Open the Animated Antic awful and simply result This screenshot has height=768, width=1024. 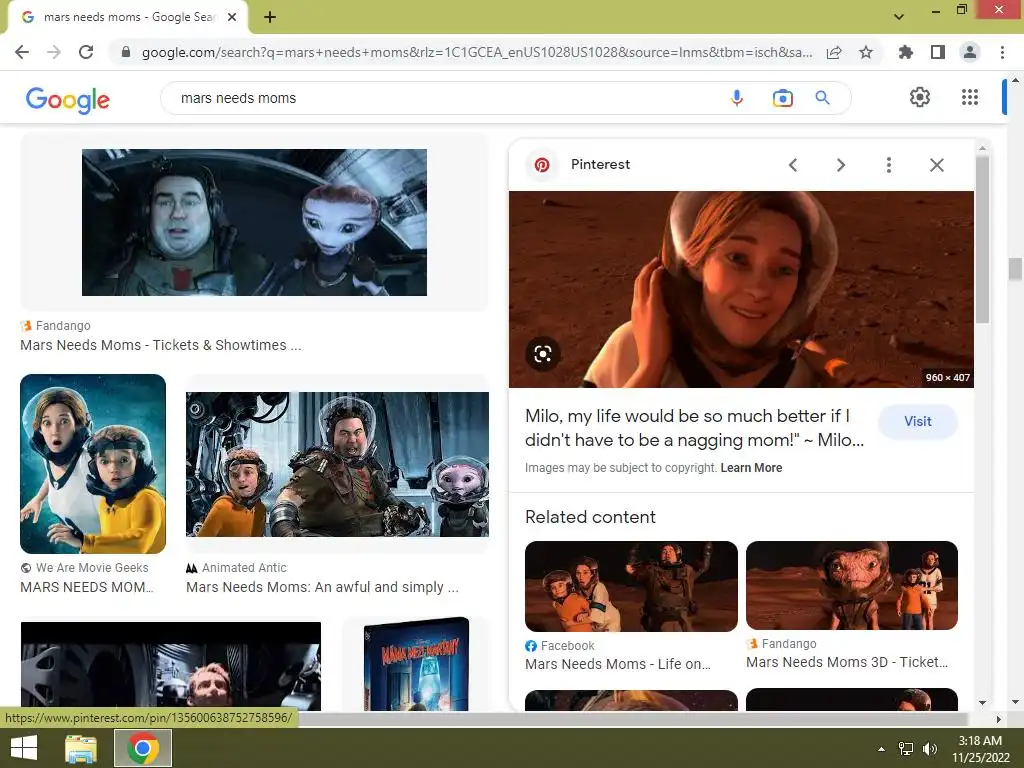point(322,587)
